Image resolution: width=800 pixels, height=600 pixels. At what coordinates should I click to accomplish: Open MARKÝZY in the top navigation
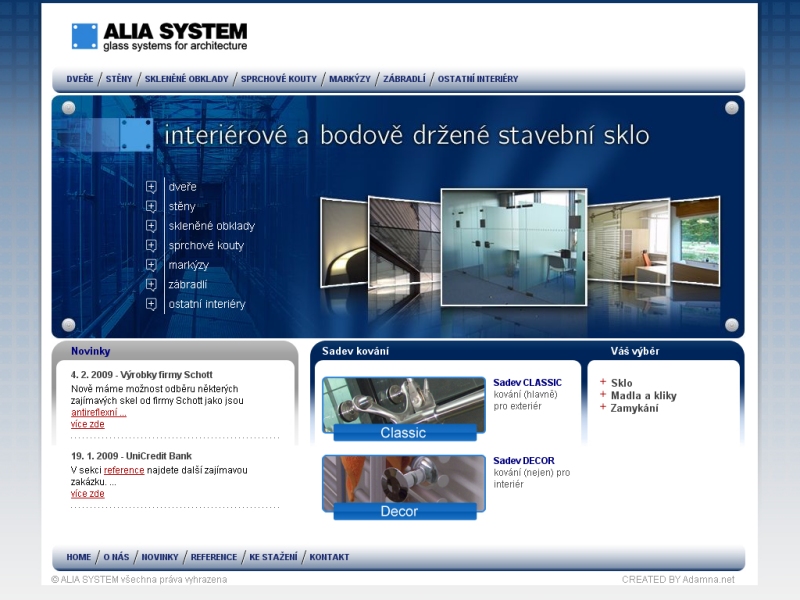(x=350, y=79)
